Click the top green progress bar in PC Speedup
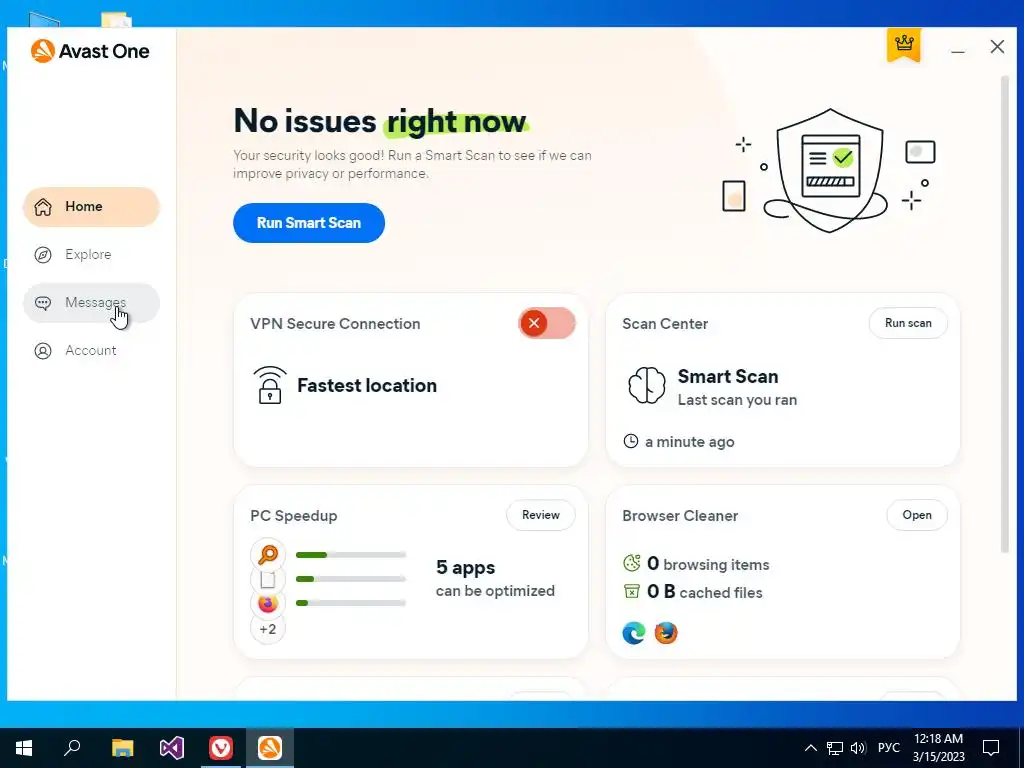1024x768 pixels. pyautogui.click(x=351, y=555)
